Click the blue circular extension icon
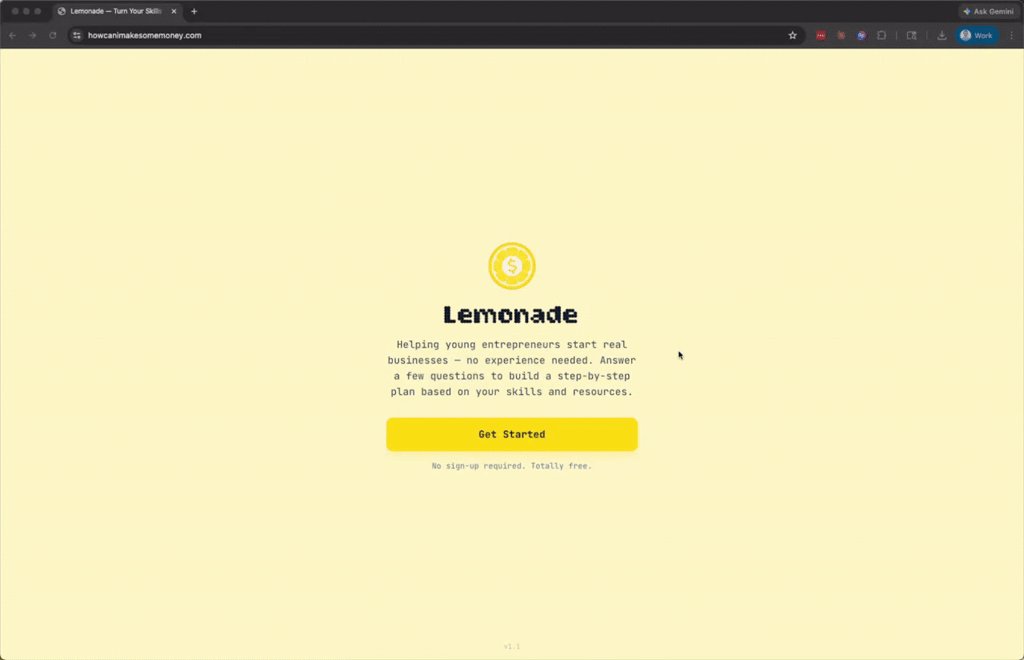The height and width of the screenshot is (660, 1024). pyautogui.click(x=861, y=35)
